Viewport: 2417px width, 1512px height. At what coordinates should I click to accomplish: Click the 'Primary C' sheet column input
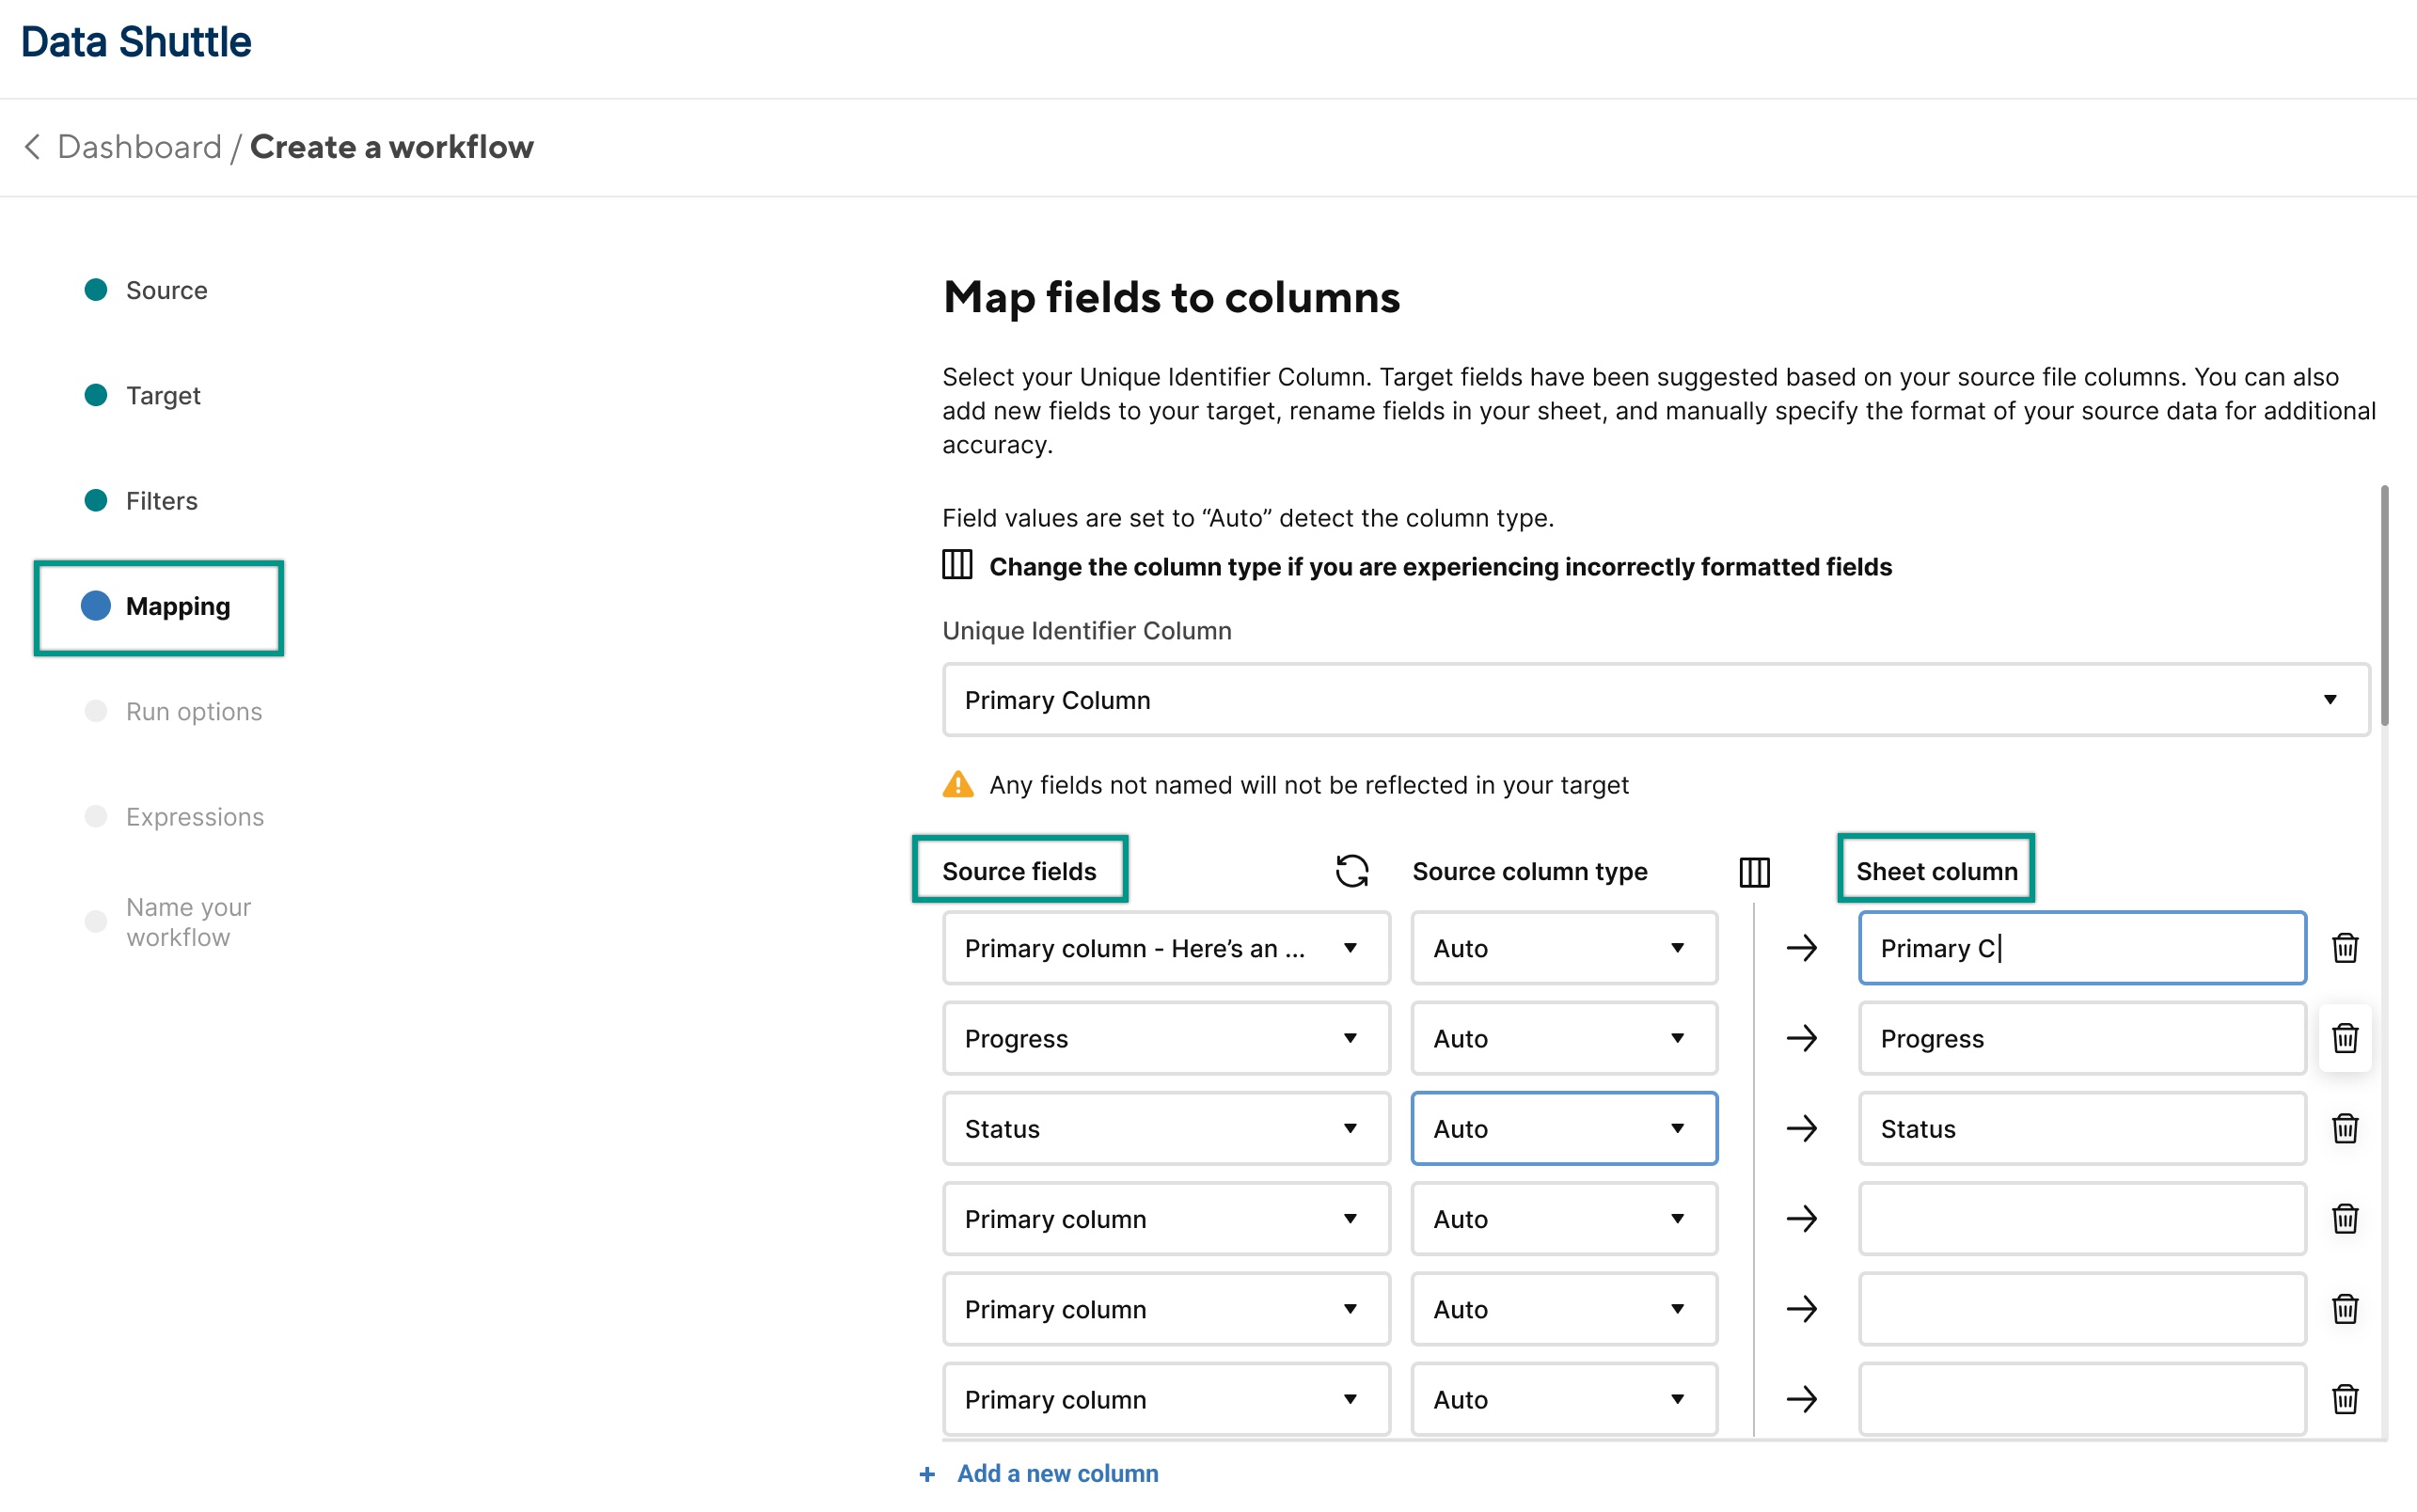2081,947
